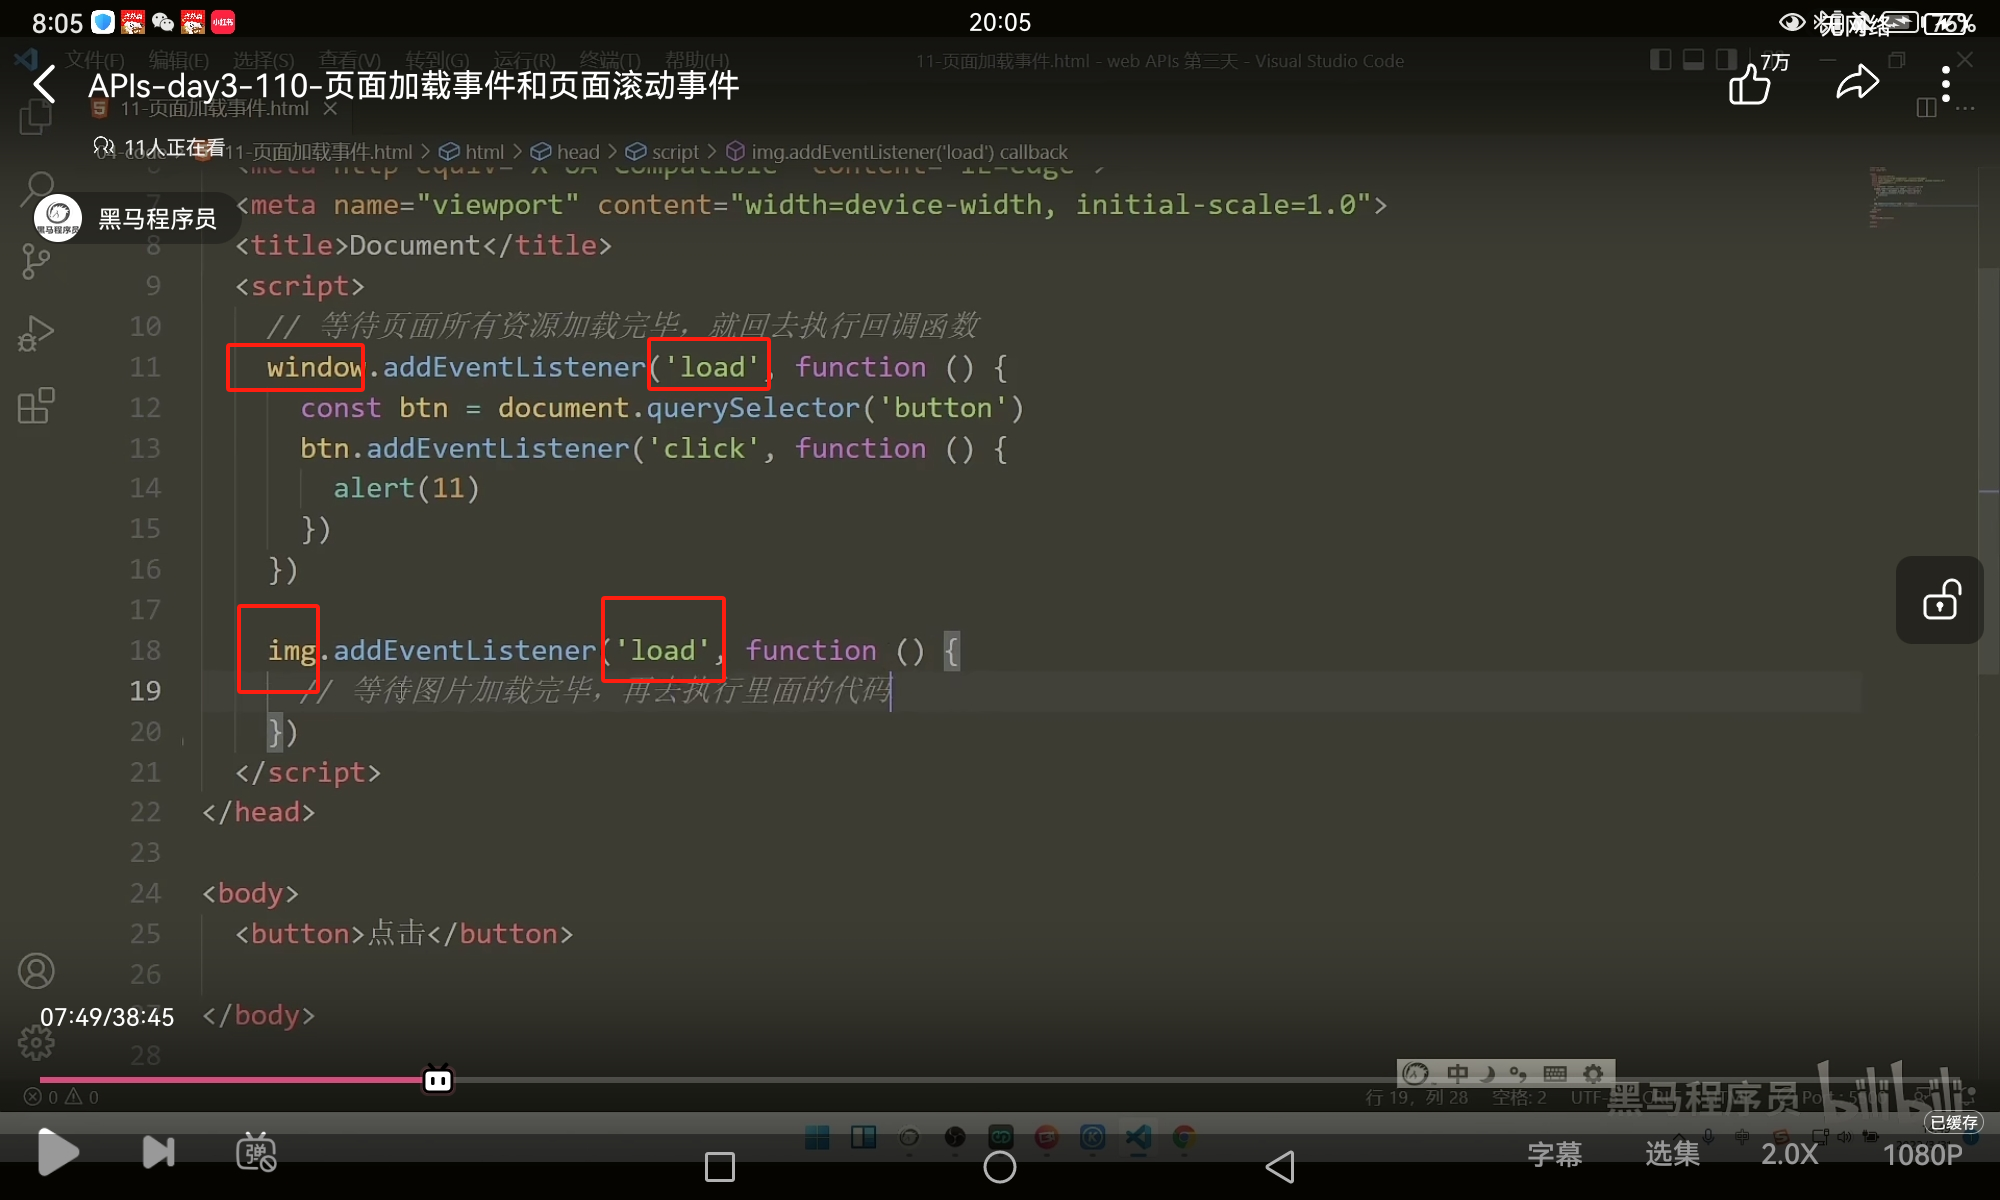Open the Extensions icon in the activity bar
The image size is (2000, 1200).
point(37,405)
